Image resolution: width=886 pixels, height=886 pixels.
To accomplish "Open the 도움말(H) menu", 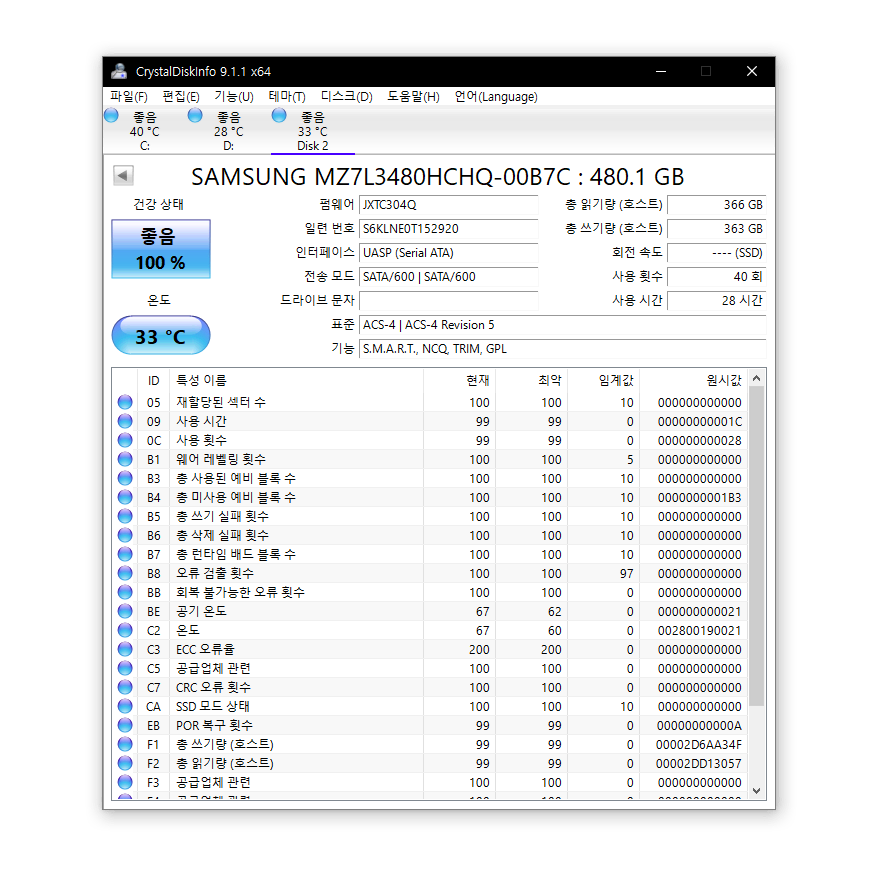I will click(x=413, y=97).
